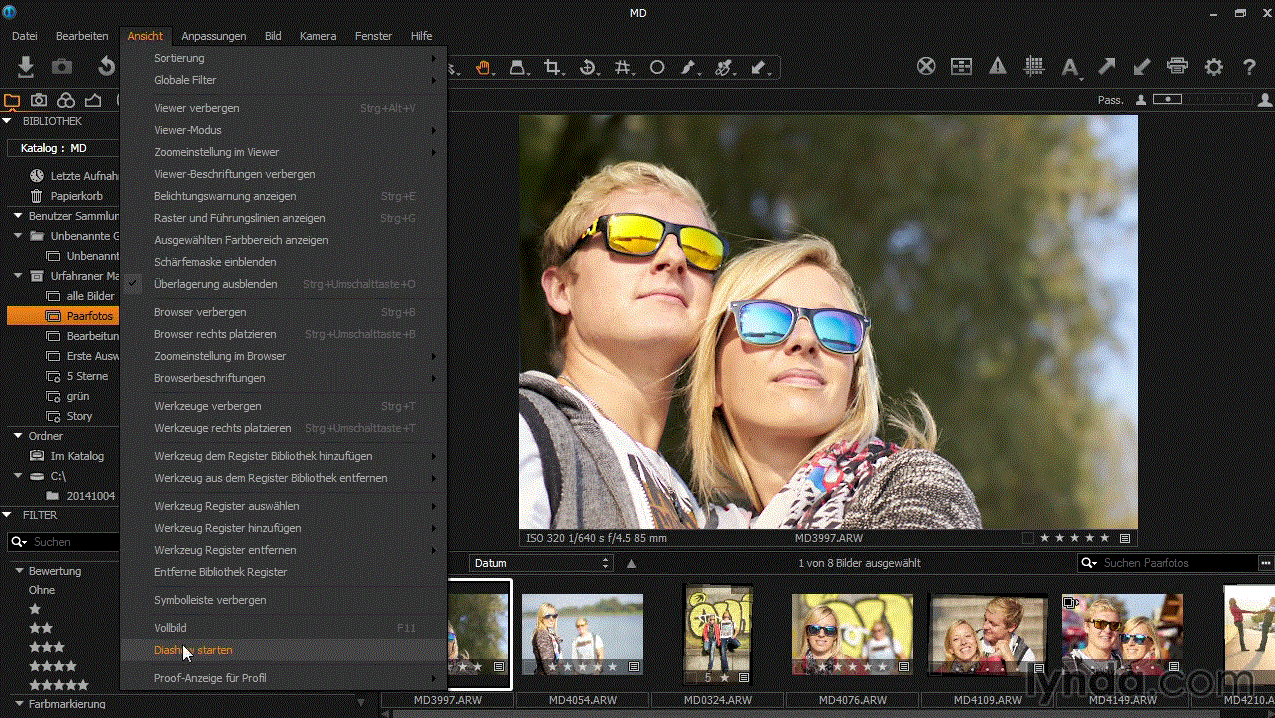Screen dimensions: 1275x718
Task: Click the exposure warning triangle icon
Action: [998, 66]
